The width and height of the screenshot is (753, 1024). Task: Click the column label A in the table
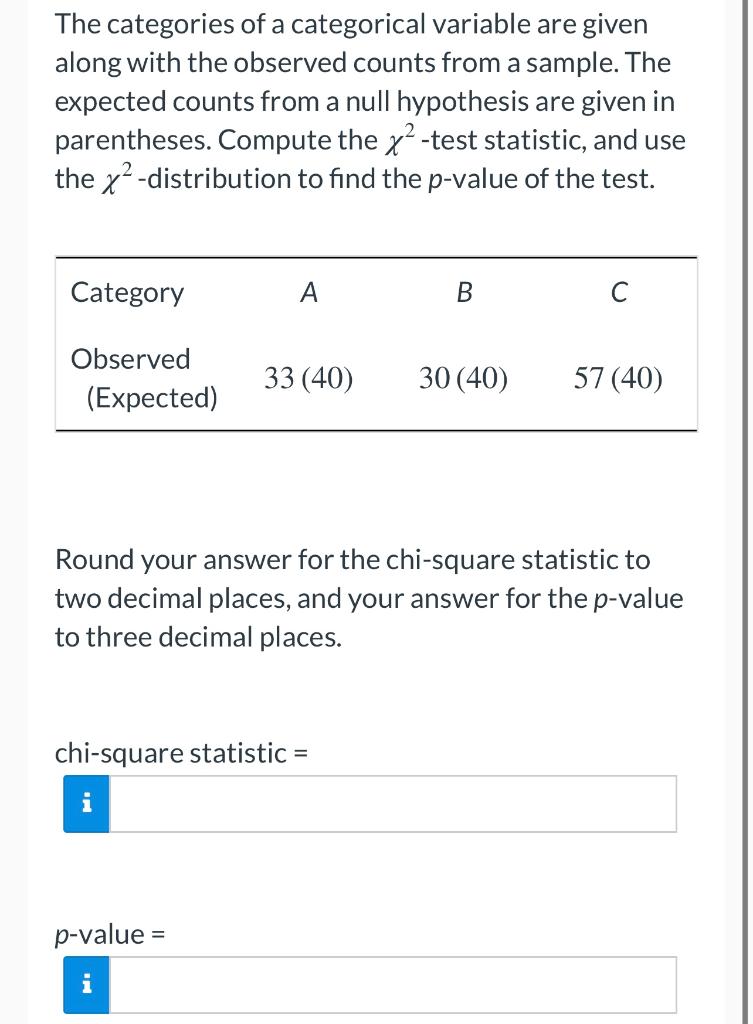click(x=309, y=292)
